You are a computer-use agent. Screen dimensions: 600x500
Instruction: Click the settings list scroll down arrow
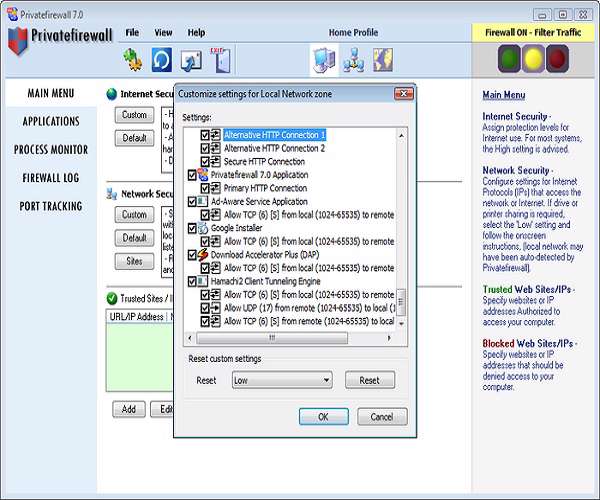point(401,324)
